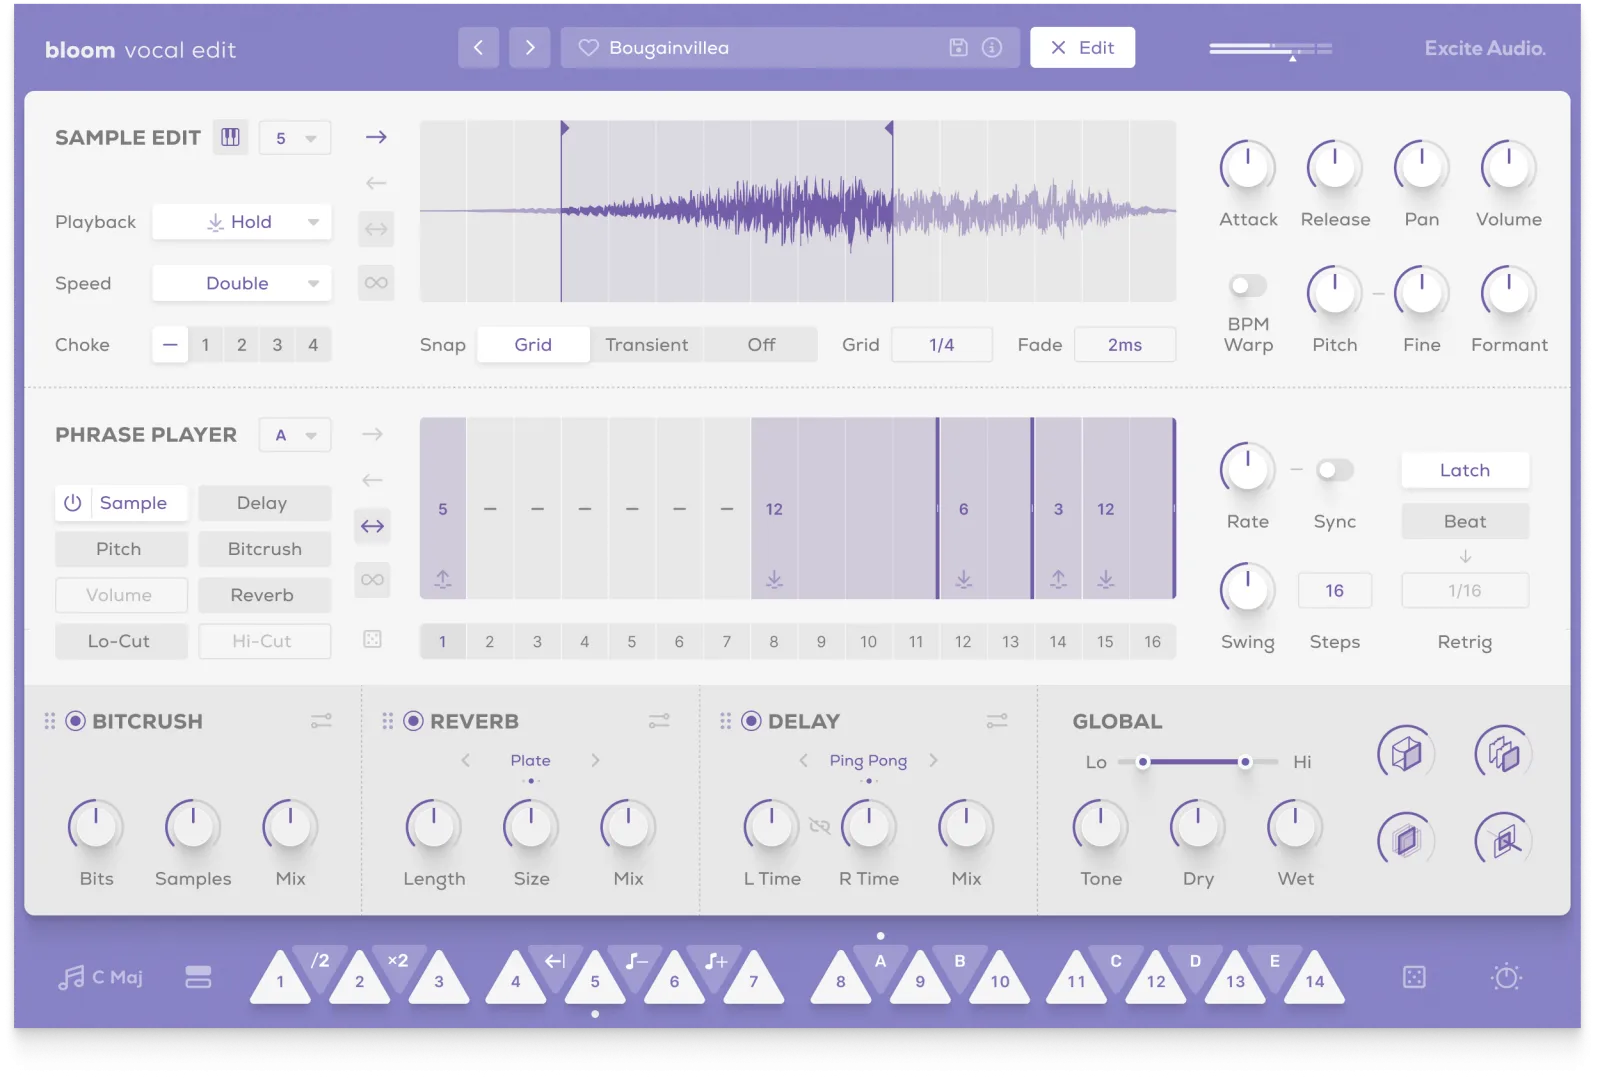Click the top-right stacked cubes icon in Global
Viewport: 1600px width, 1087px height.
(x=1503, y=753)
